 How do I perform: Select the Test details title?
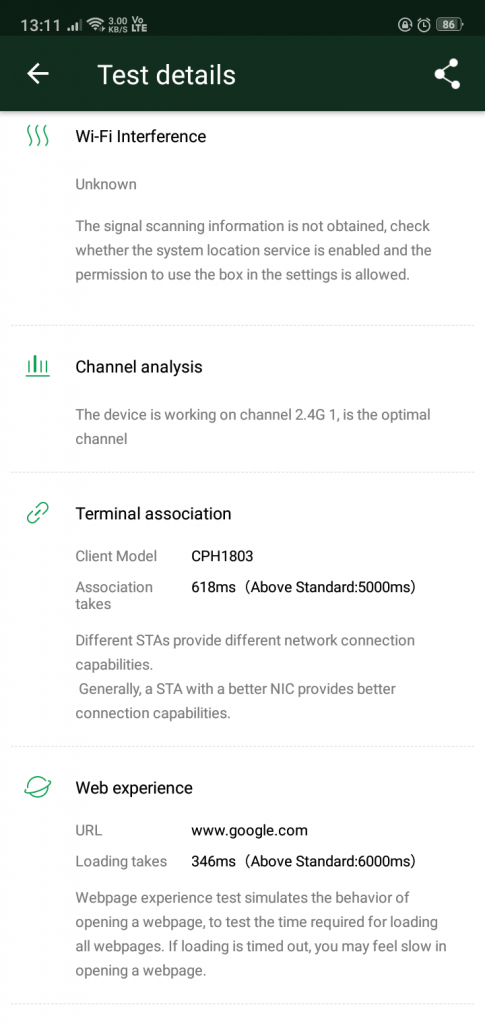pos(166,74)
